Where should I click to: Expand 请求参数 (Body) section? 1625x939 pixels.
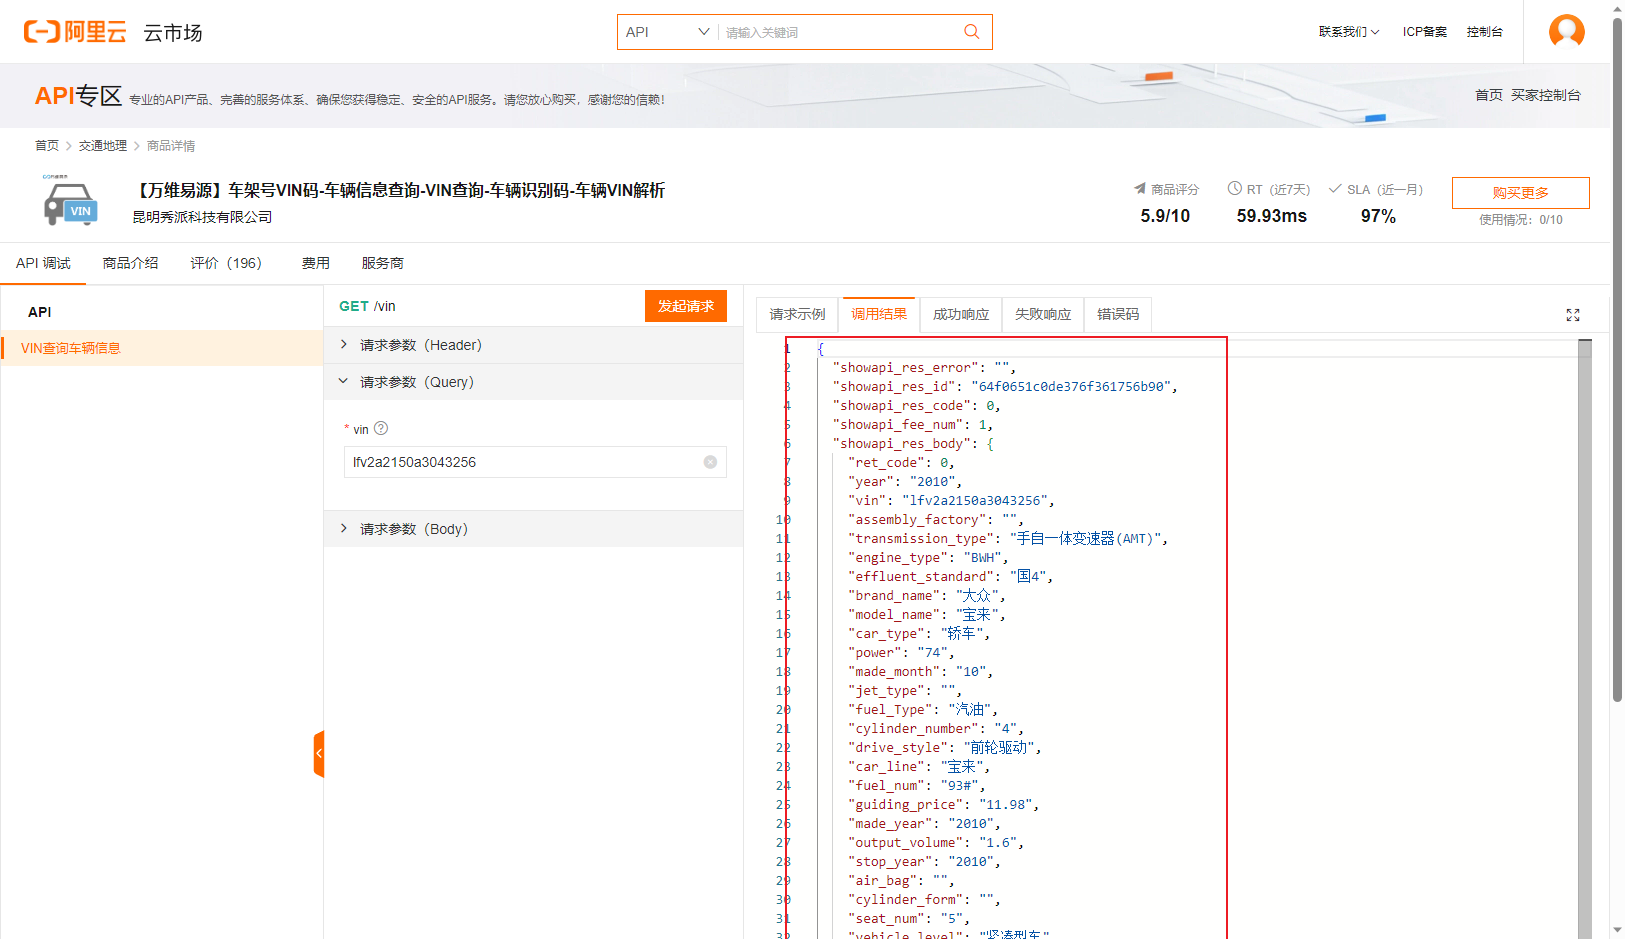533,529
